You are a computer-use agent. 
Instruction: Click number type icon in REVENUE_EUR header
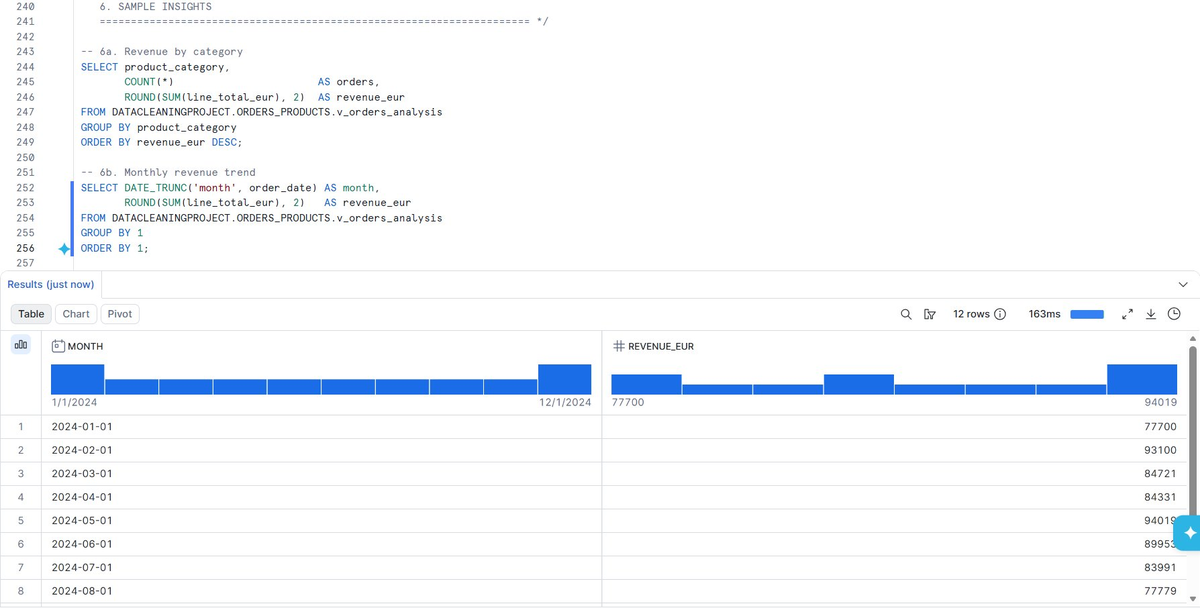click(x=618, y=346)
